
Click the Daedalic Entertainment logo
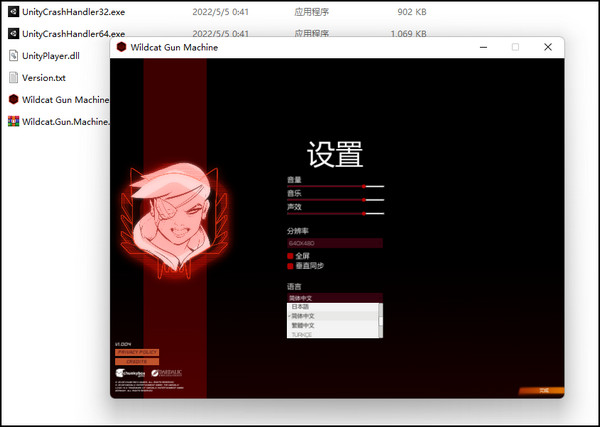click(167, 373)
